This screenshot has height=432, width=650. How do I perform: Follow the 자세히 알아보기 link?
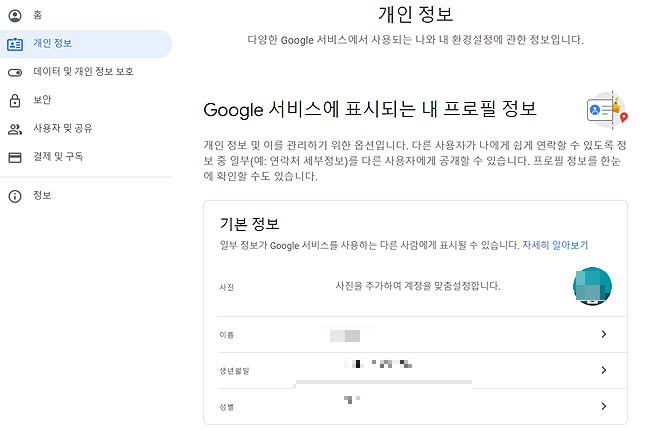click(x=555, y=245)
